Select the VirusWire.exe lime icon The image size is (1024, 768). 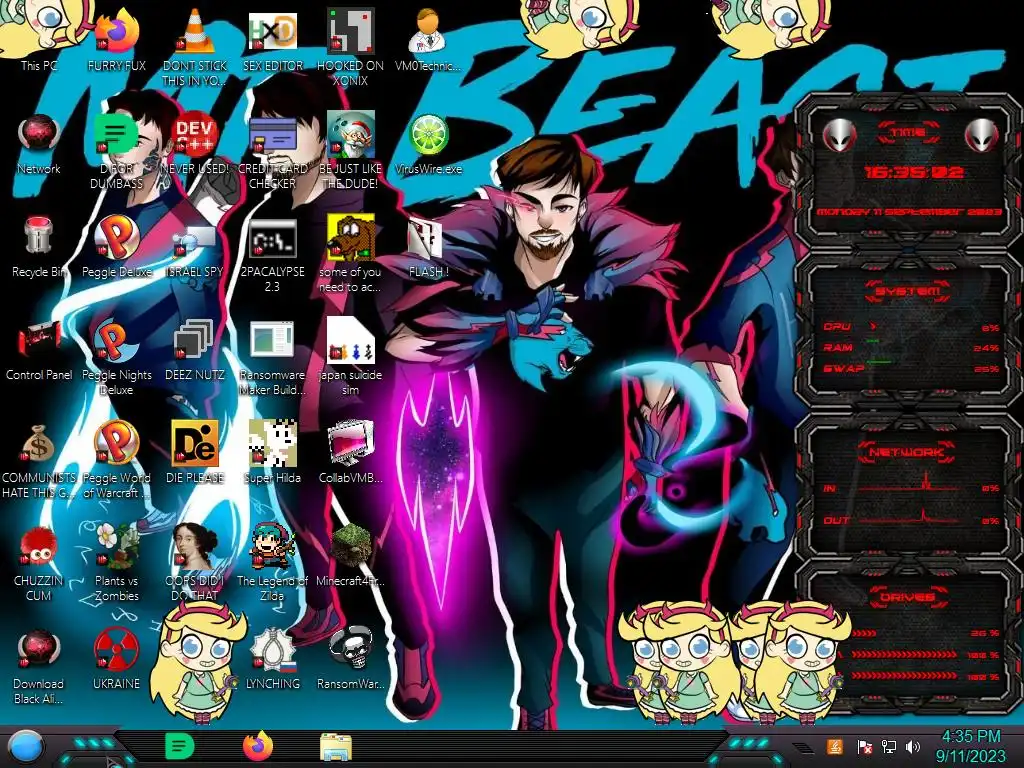[x=428, y=144]
